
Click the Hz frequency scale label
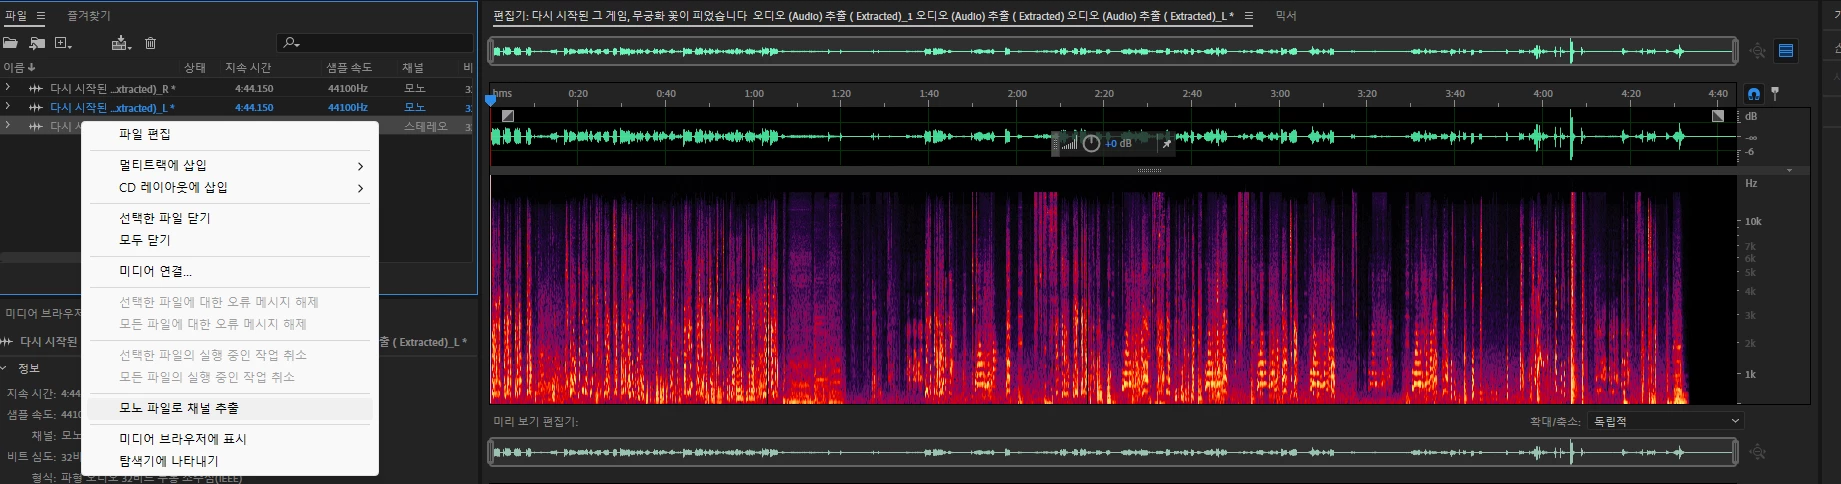click(1751, 183)
